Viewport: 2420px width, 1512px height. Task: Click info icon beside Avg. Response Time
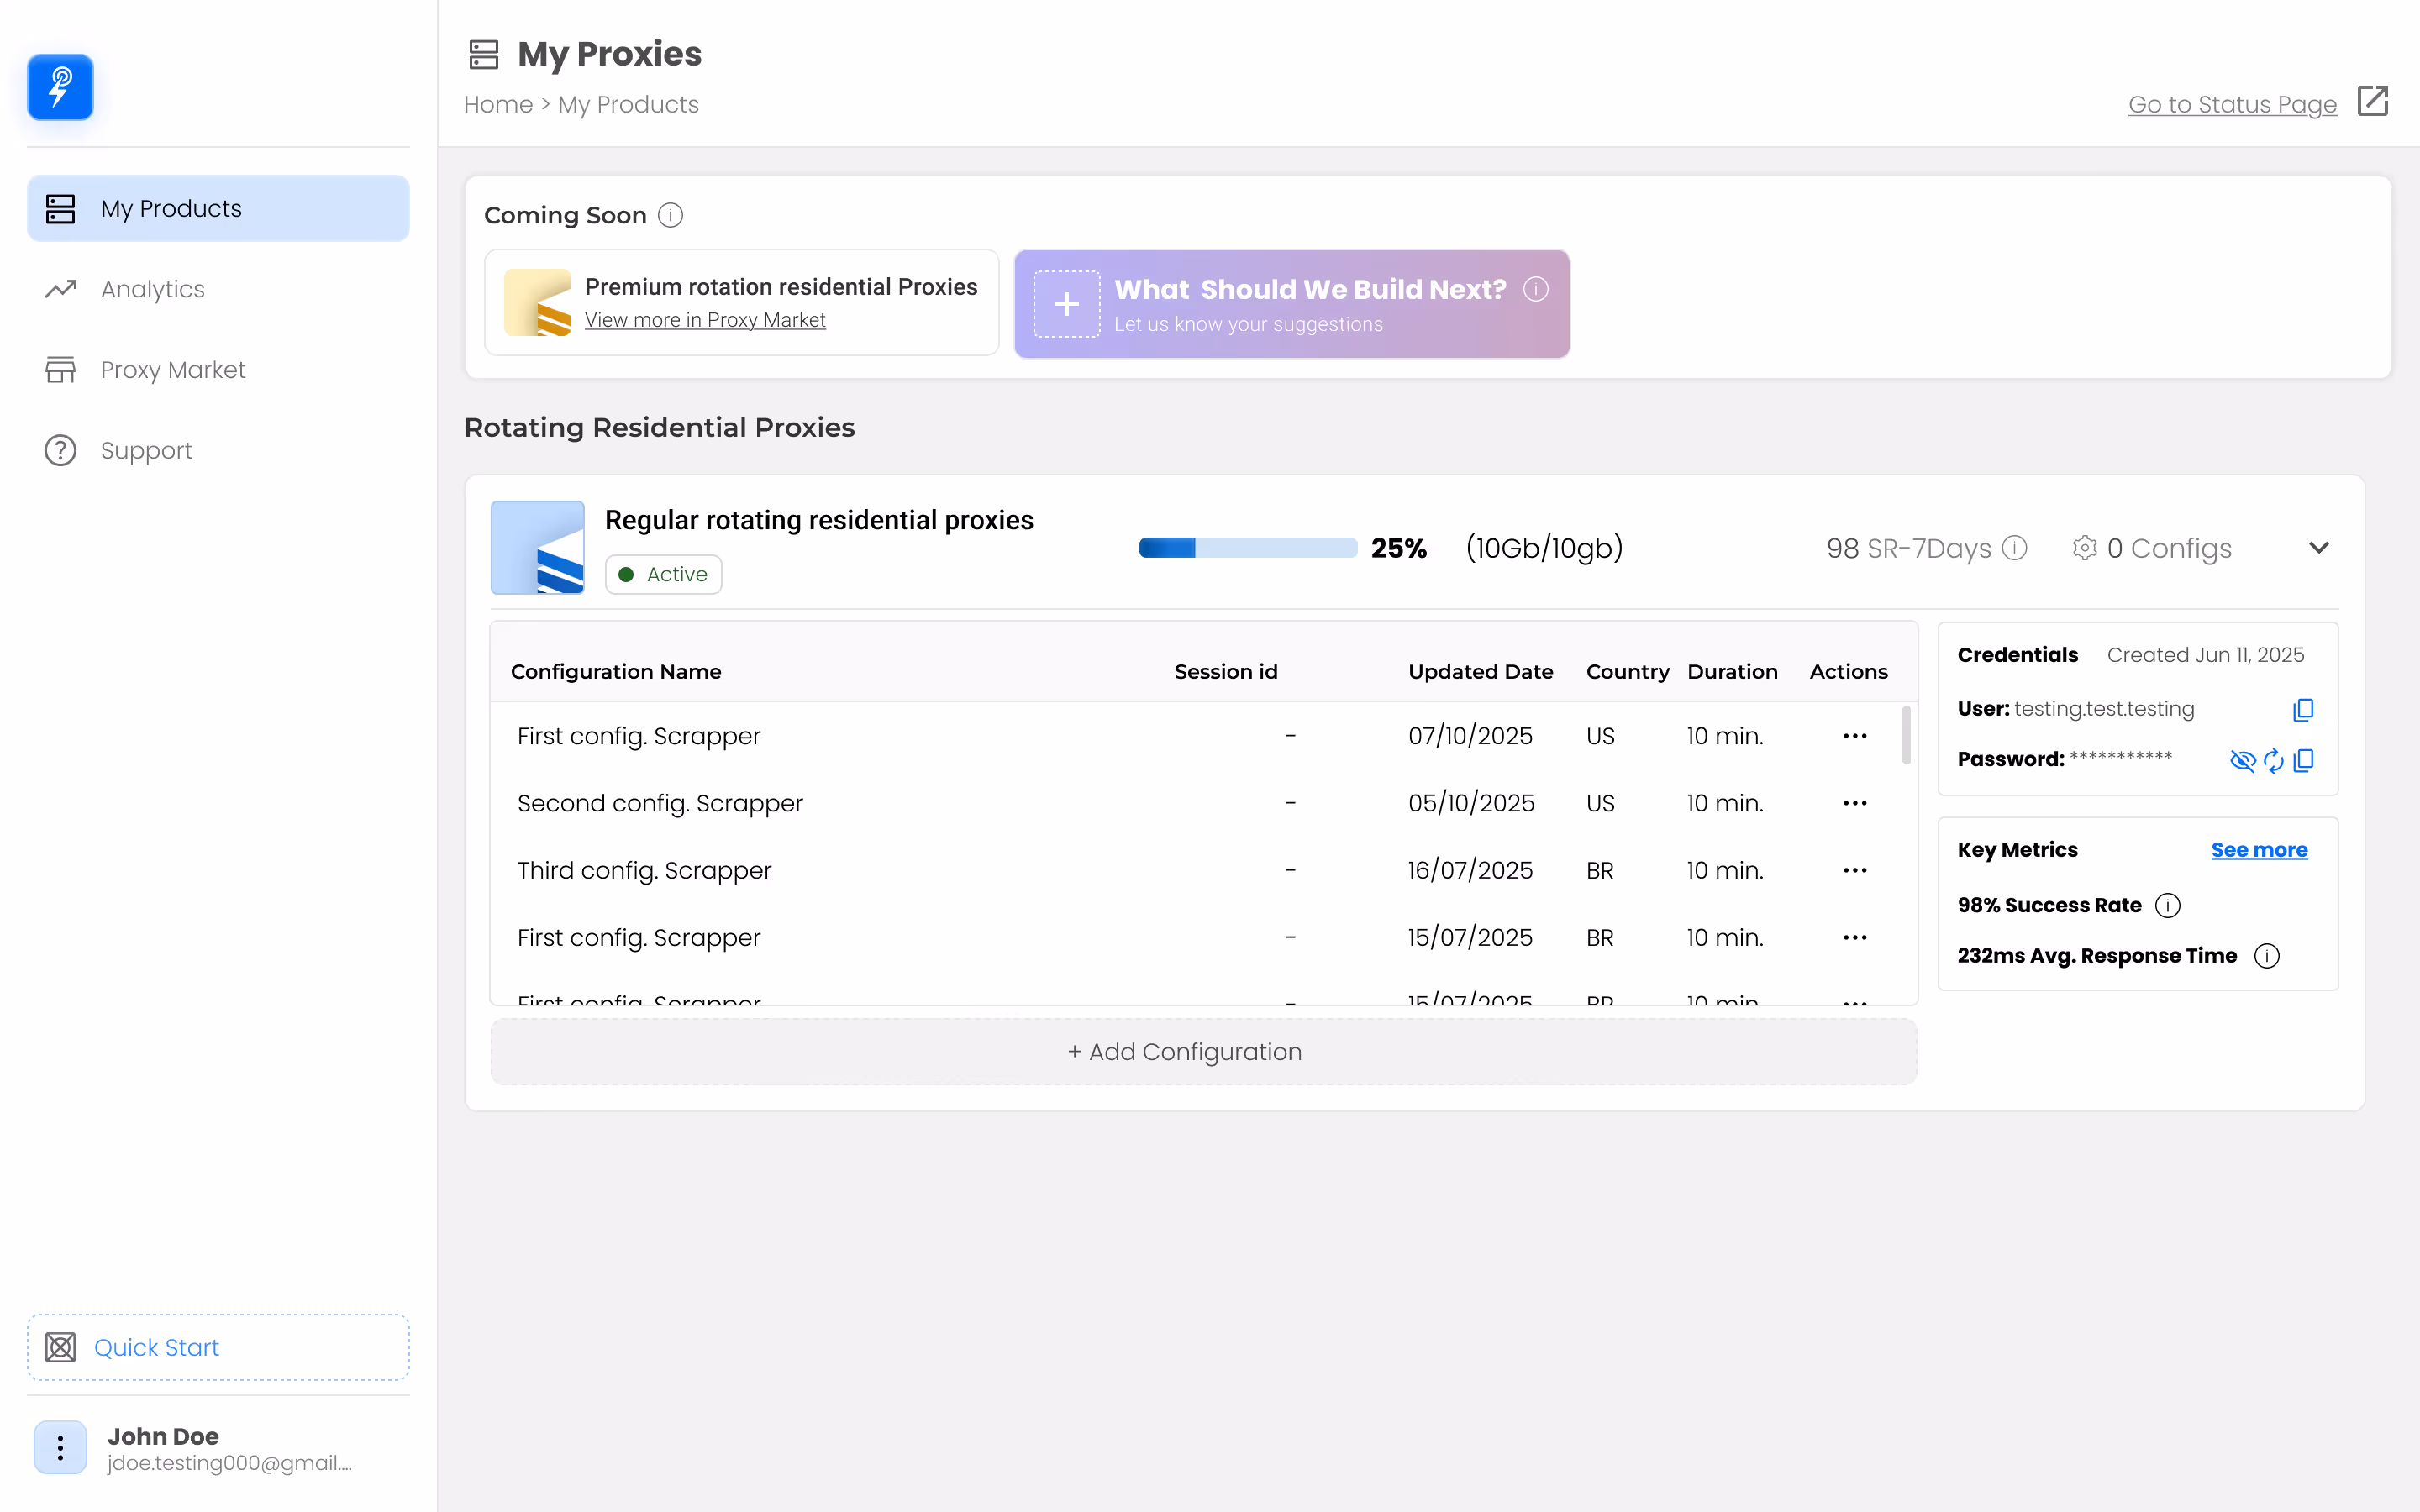(x=2266, y=956)
